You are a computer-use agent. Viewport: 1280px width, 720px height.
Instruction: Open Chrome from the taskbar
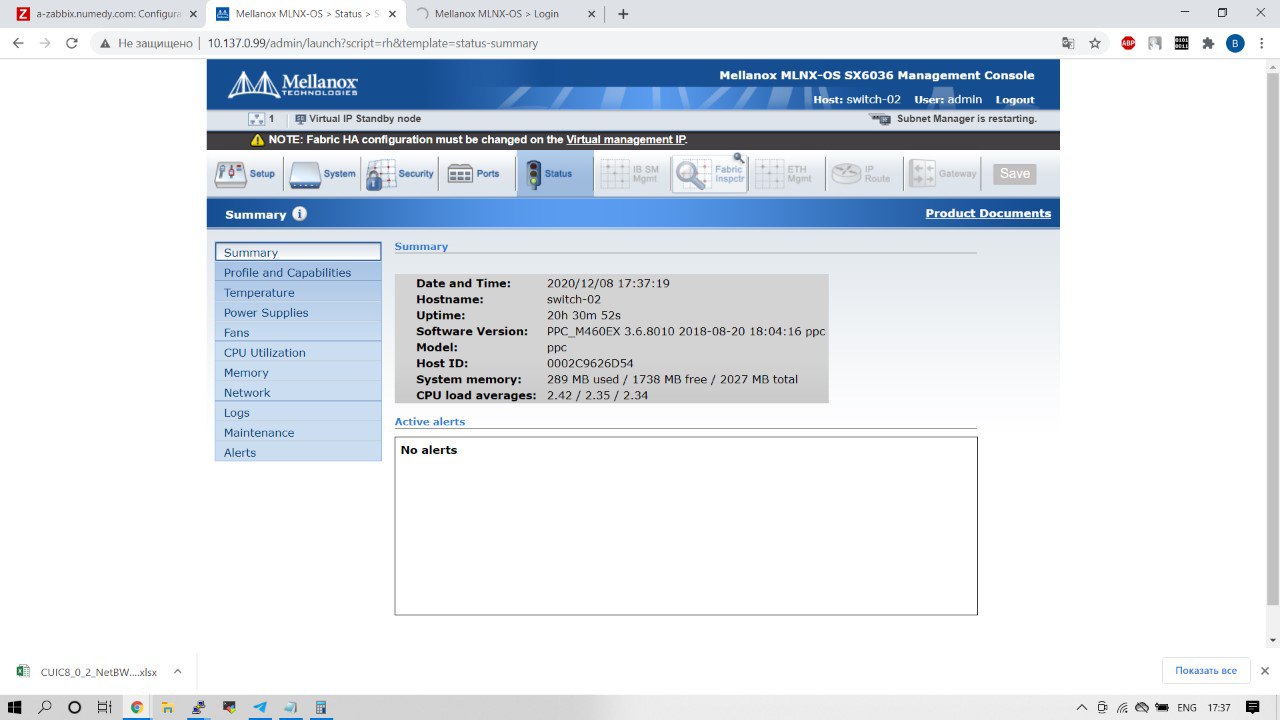click(x=137, y=707)
